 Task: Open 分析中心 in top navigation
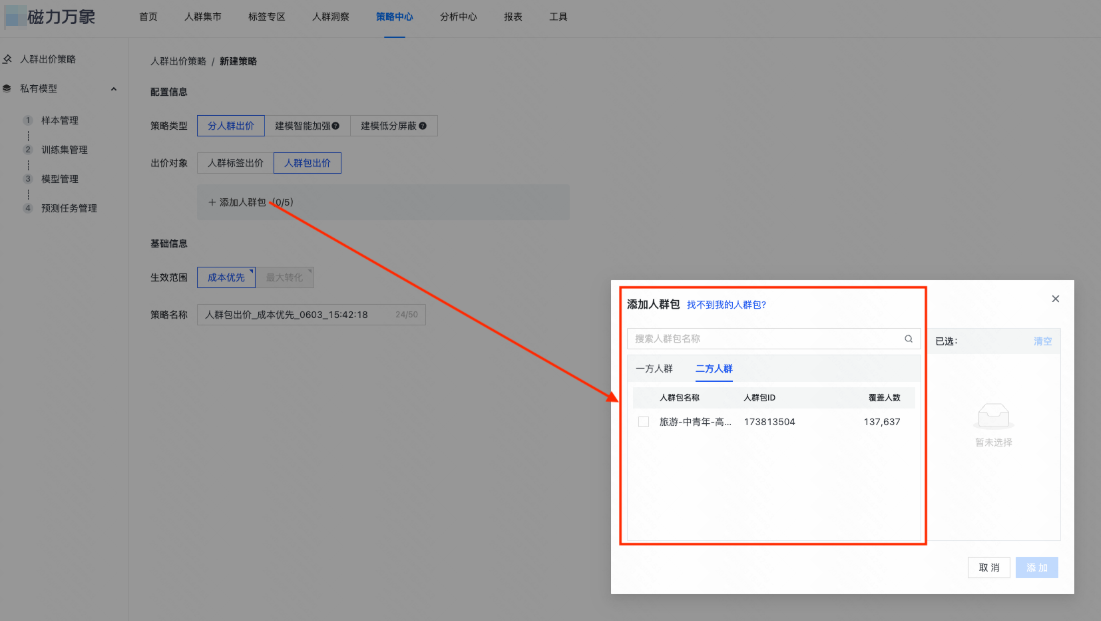coord(458,17)
